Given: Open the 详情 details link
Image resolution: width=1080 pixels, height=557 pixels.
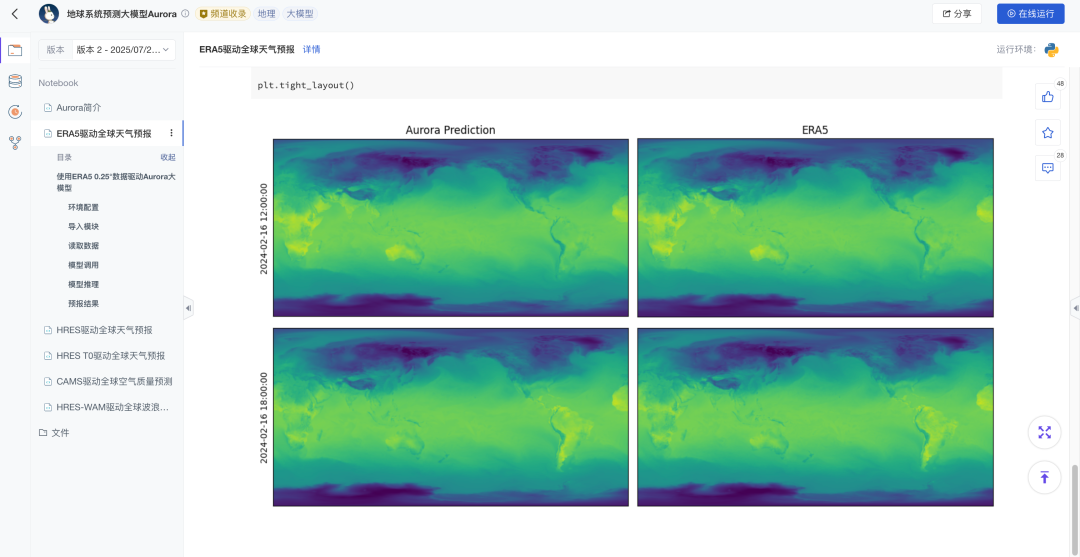Looking at the screenshot, I should coord(311,50).
